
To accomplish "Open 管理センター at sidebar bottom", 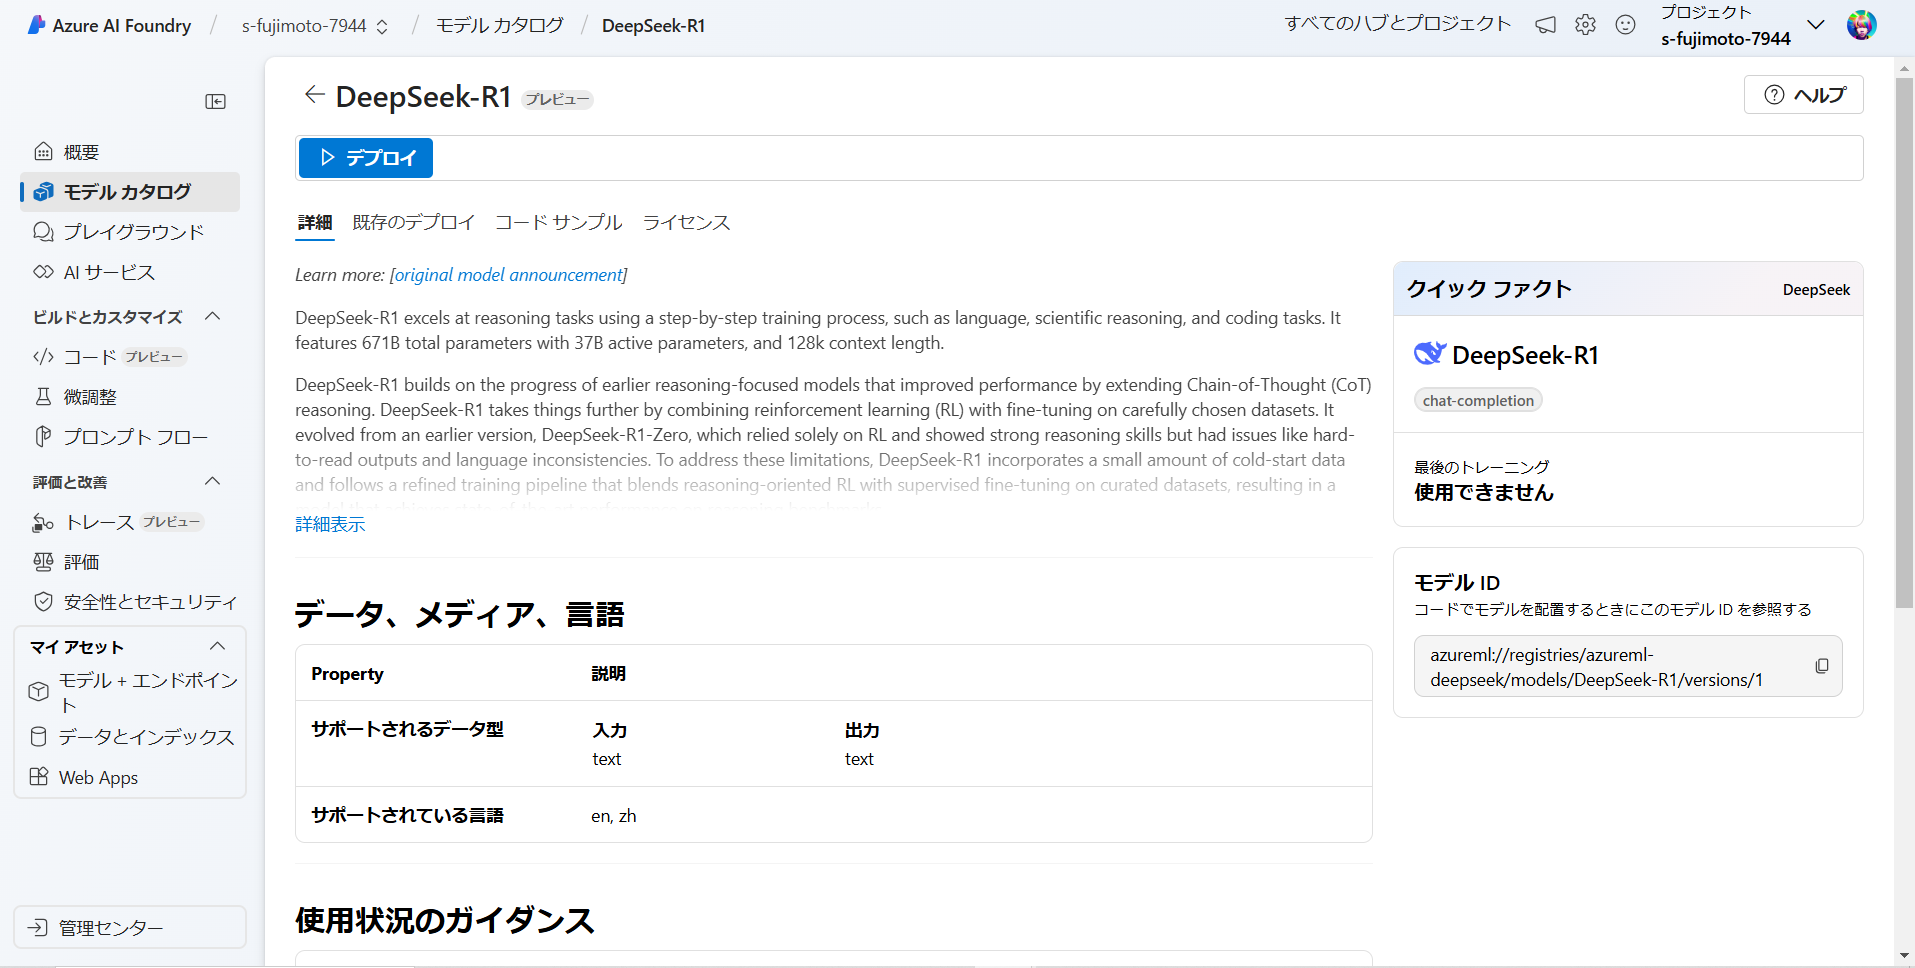I will point(130,927).
